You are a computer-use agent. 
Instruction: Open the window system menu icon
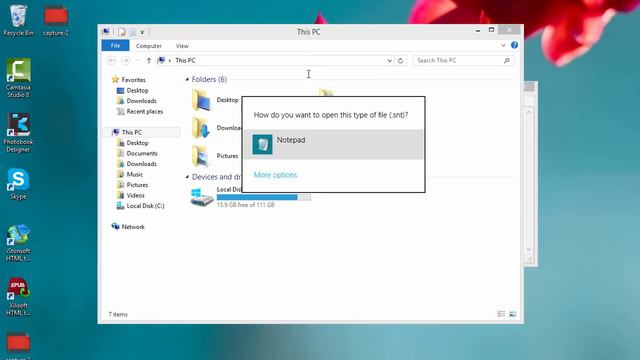[x=106, y=31]
